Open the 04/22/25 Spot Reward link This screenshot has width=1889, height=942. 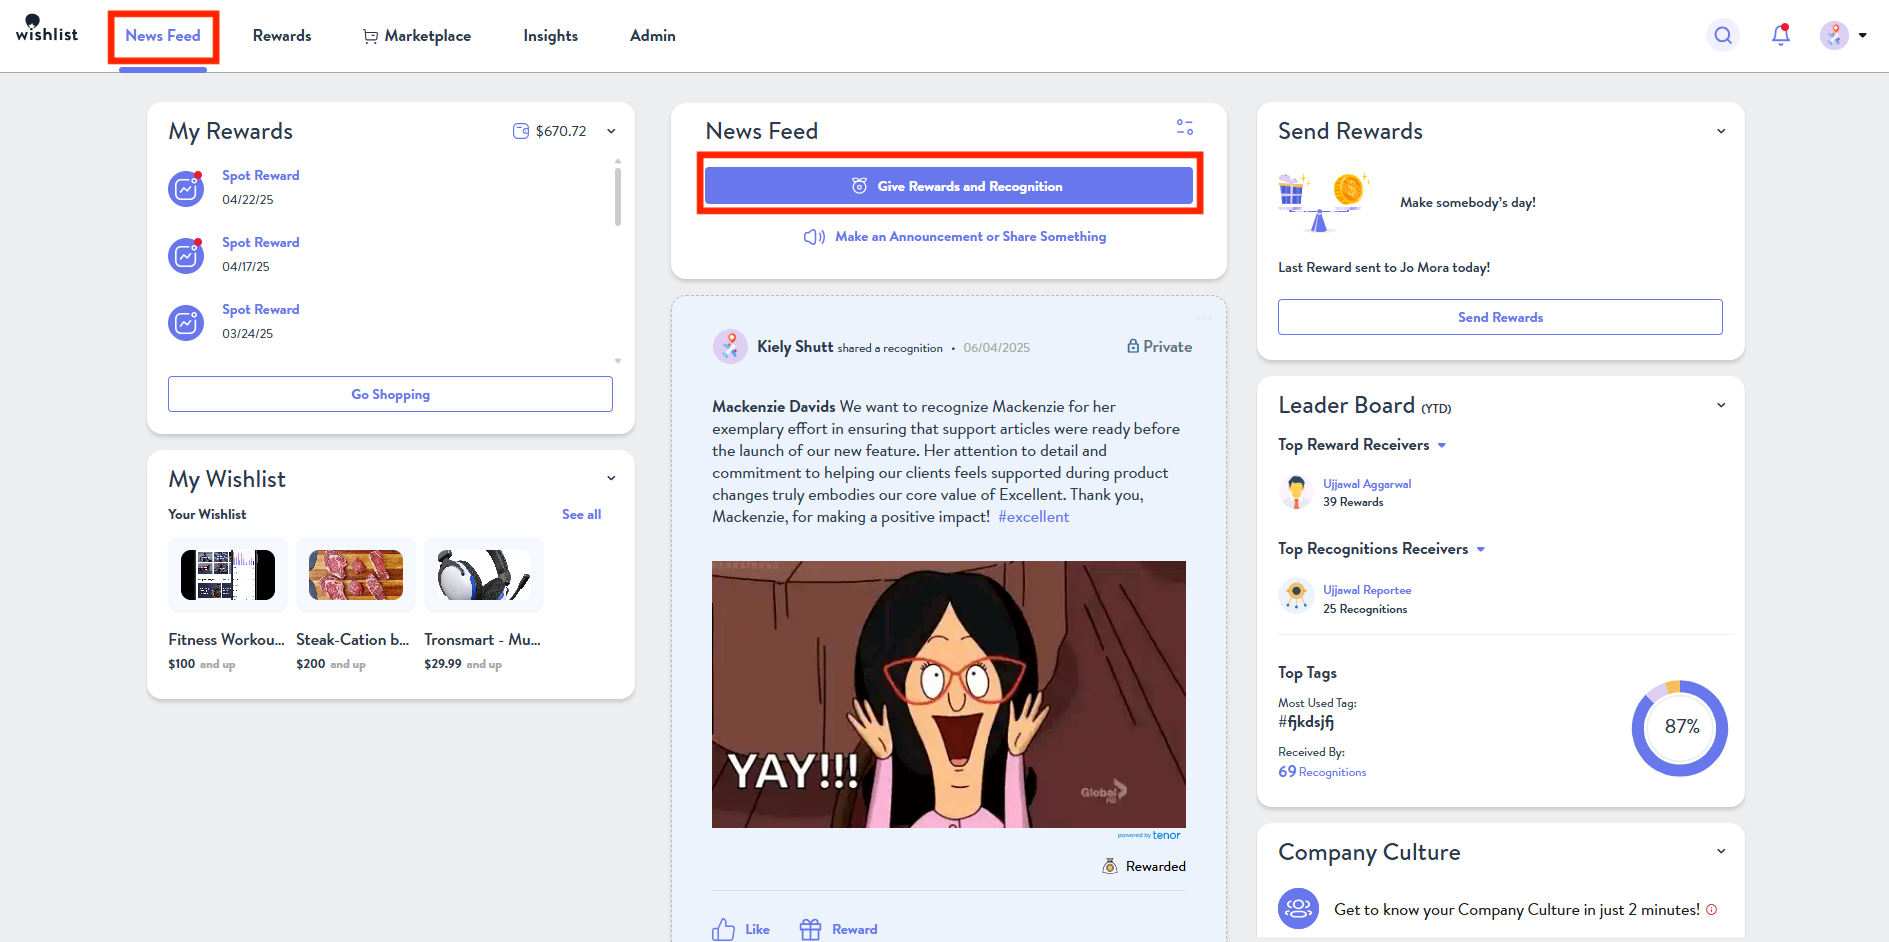pyautogui.click(x=261, y=175)
